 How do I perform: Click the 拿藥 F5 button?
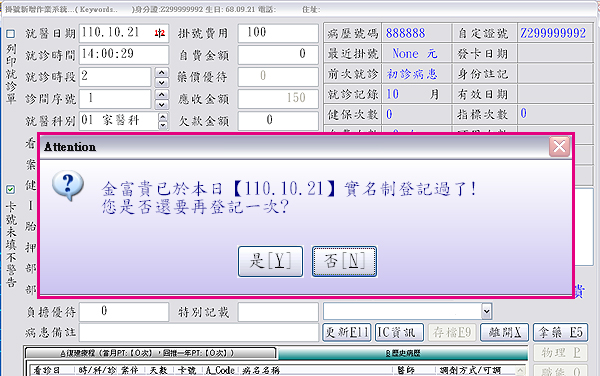(560, 332)
